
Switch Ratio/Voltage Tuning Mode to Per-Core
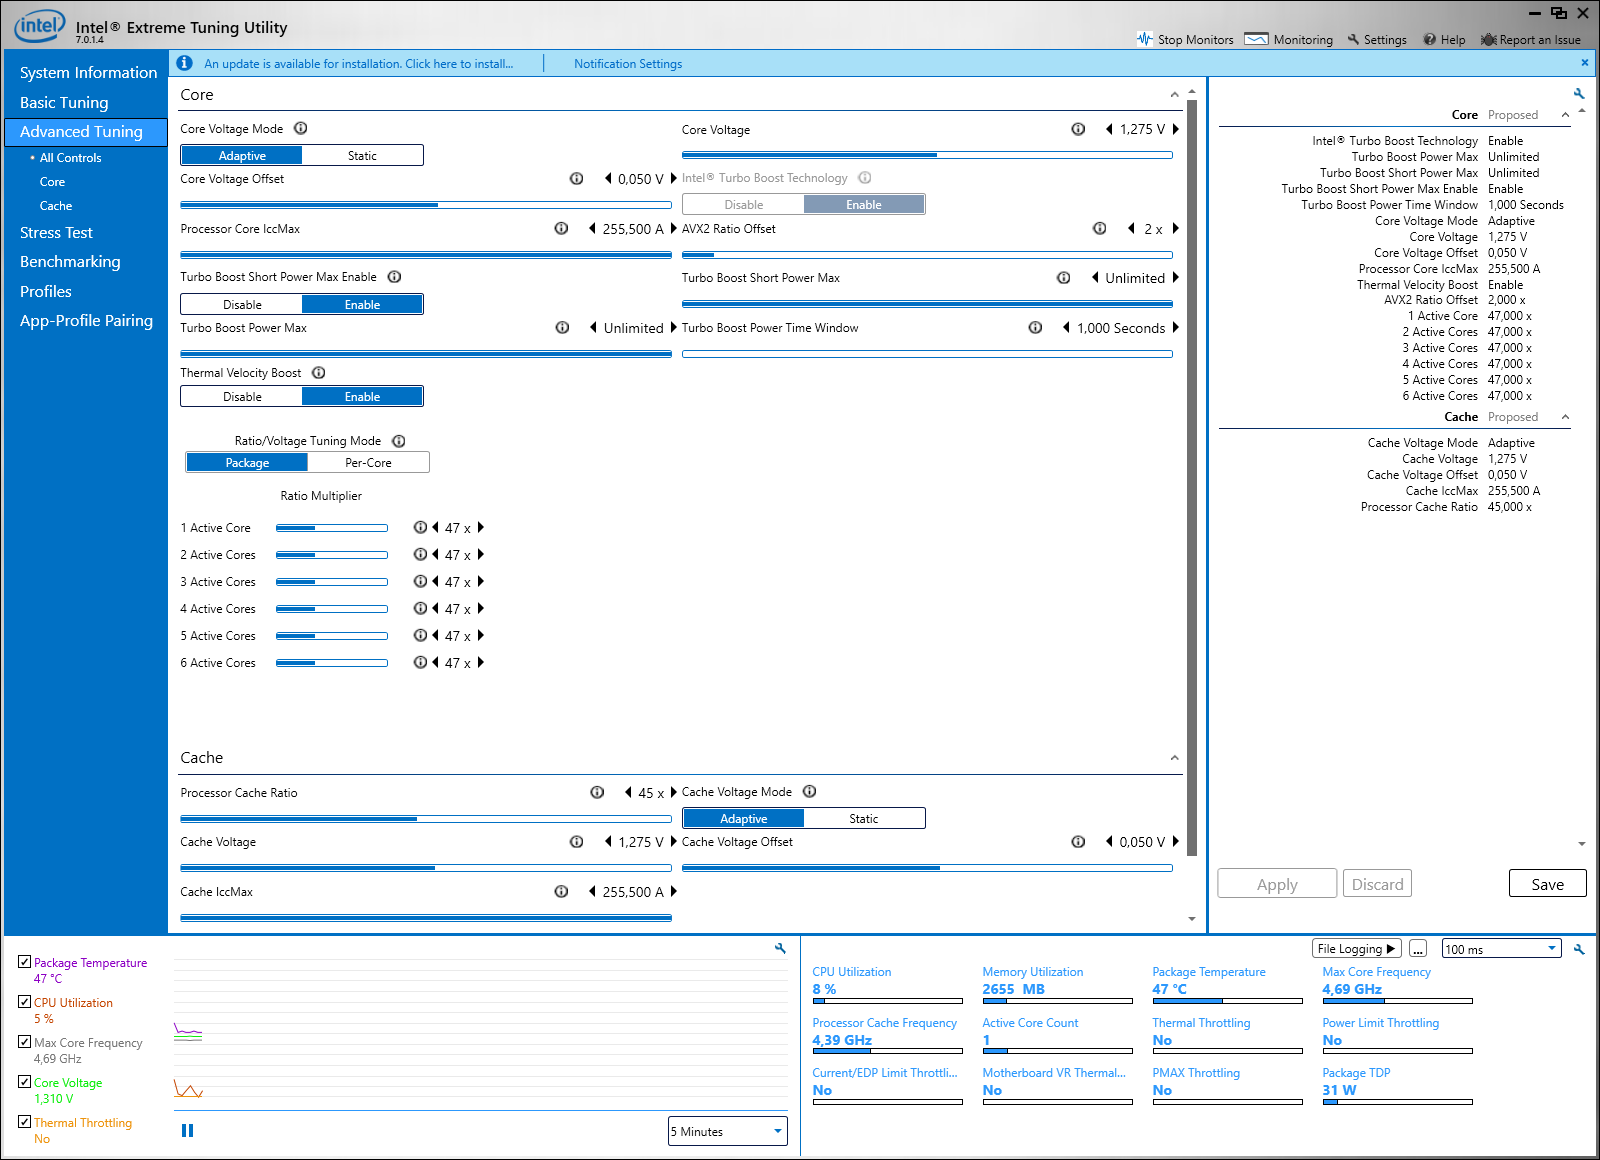(x=368, y=462)
